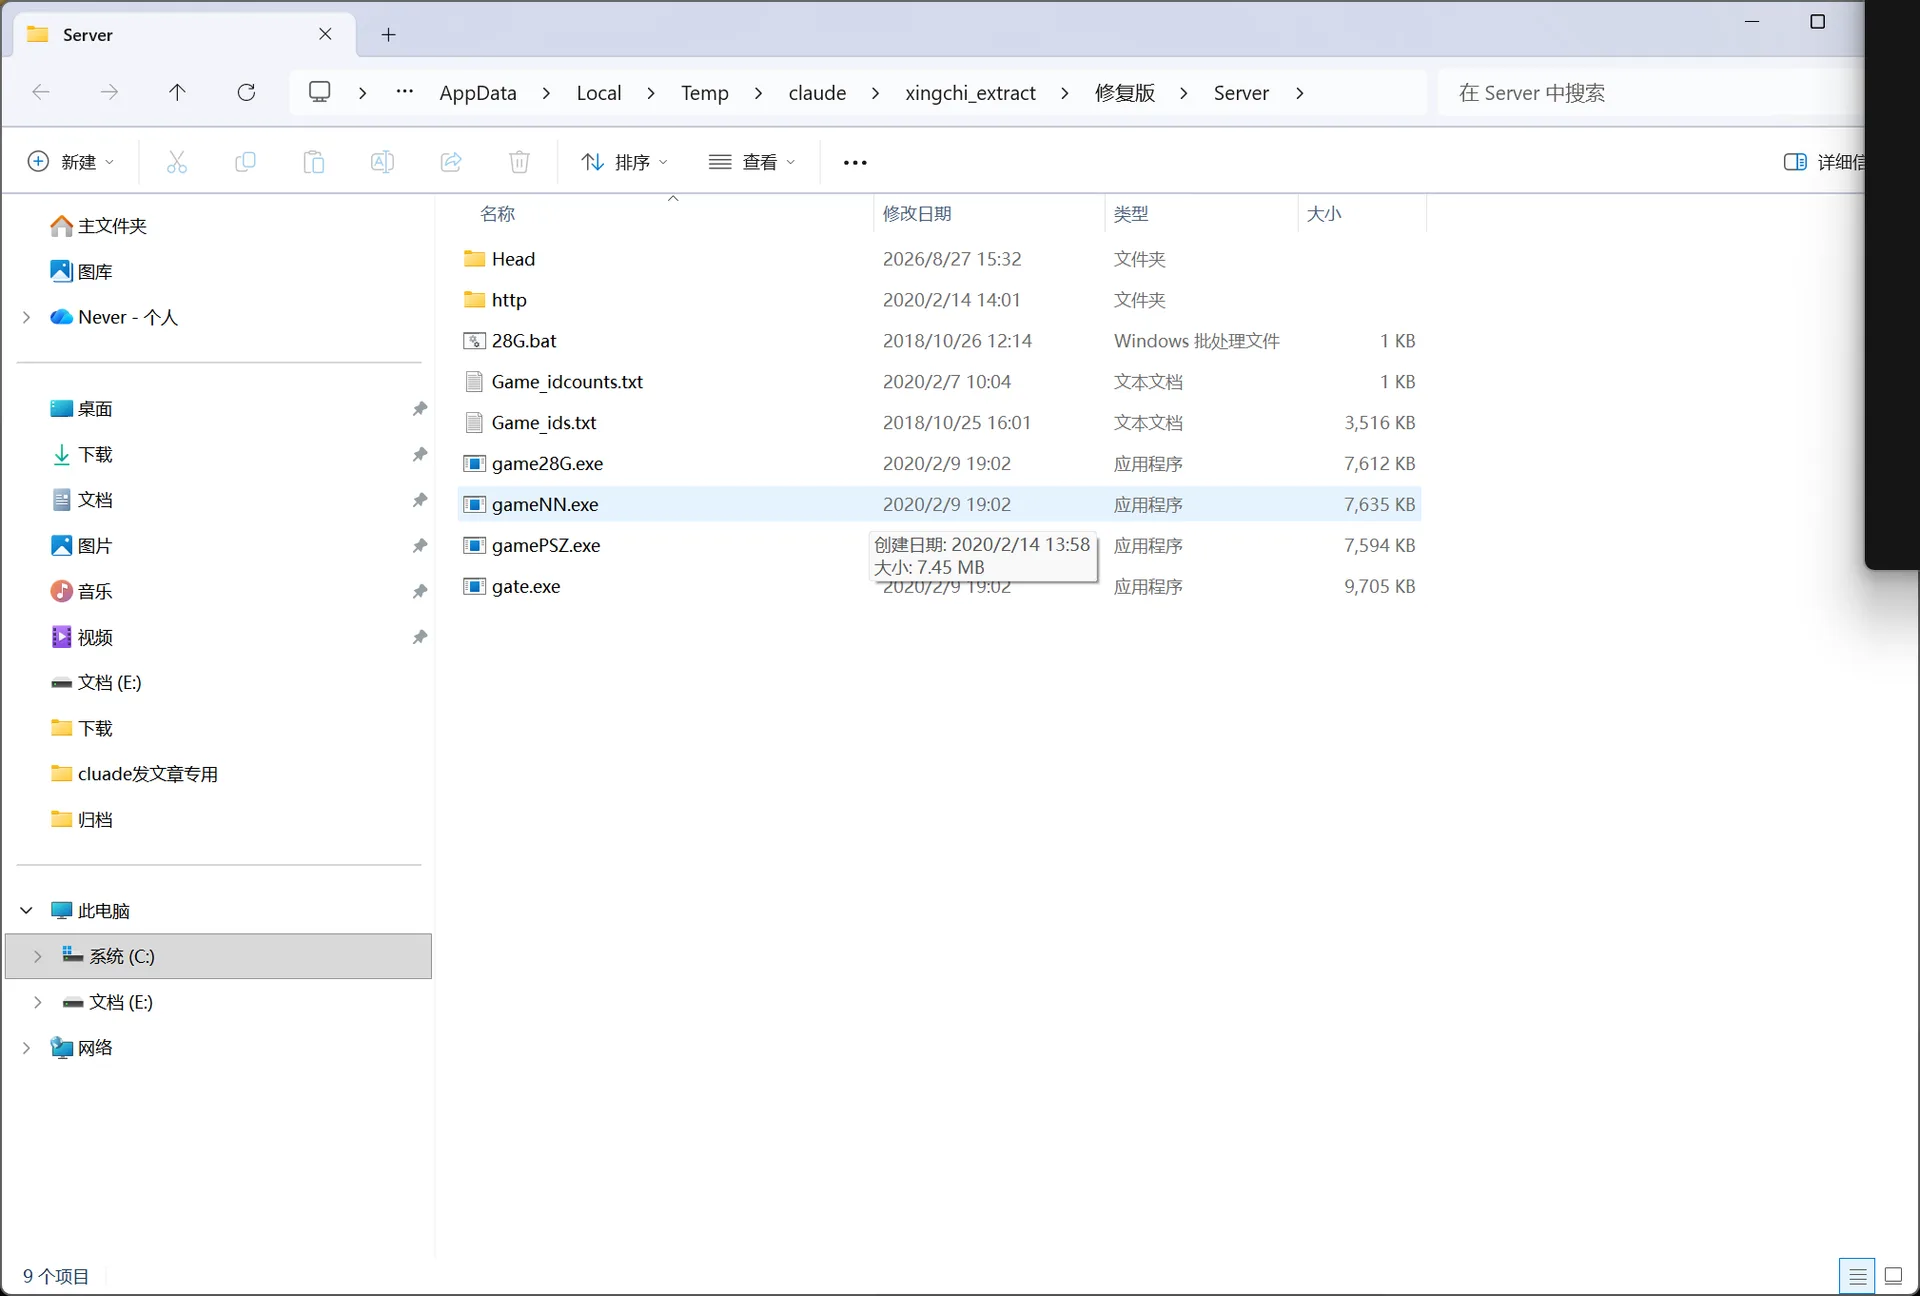1920x1296 pixels.
Task: Select the Head folder
Action: [940, 259]
